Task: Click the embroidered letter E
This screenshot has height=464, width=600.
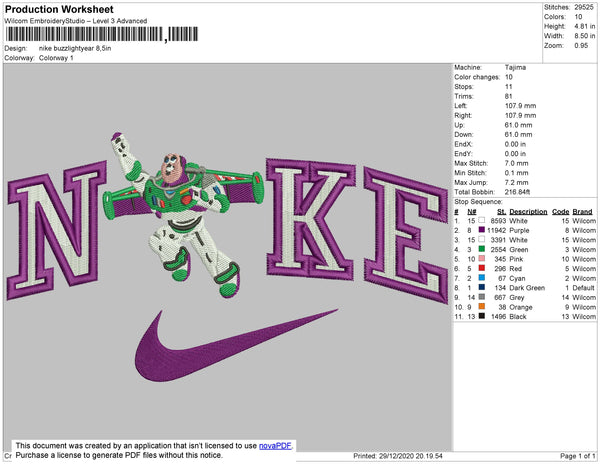Action: click(406, 234)
